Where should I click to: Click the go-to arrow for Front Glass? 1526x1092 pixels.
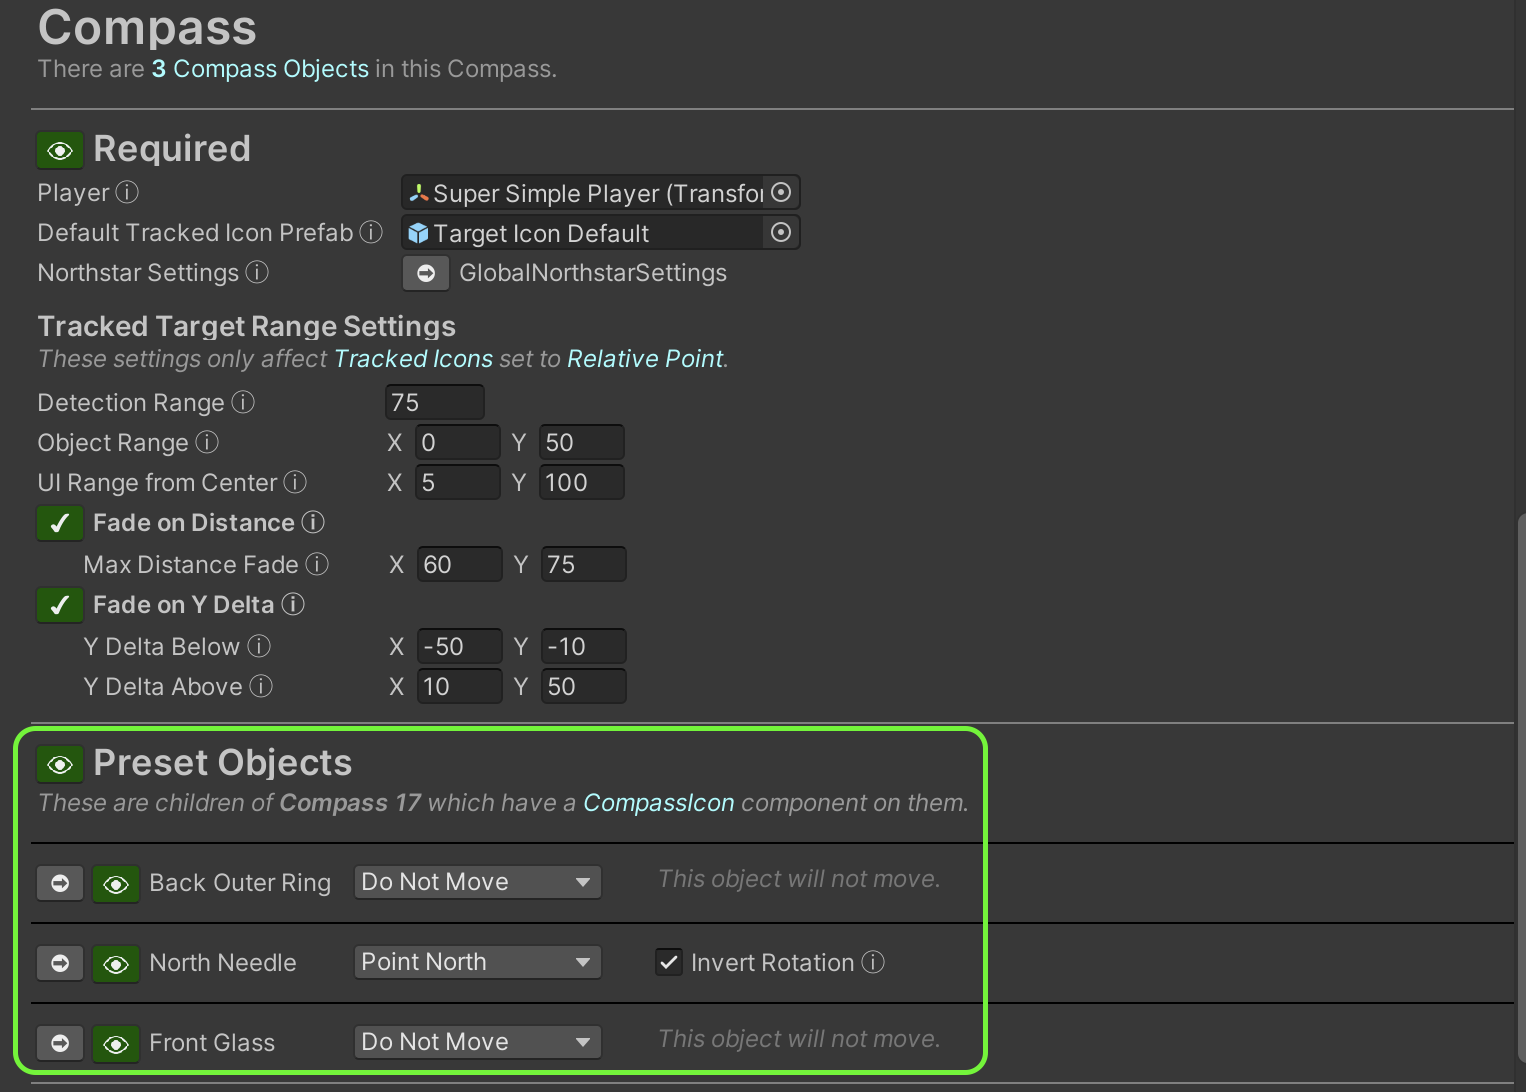click(60, 1043)
